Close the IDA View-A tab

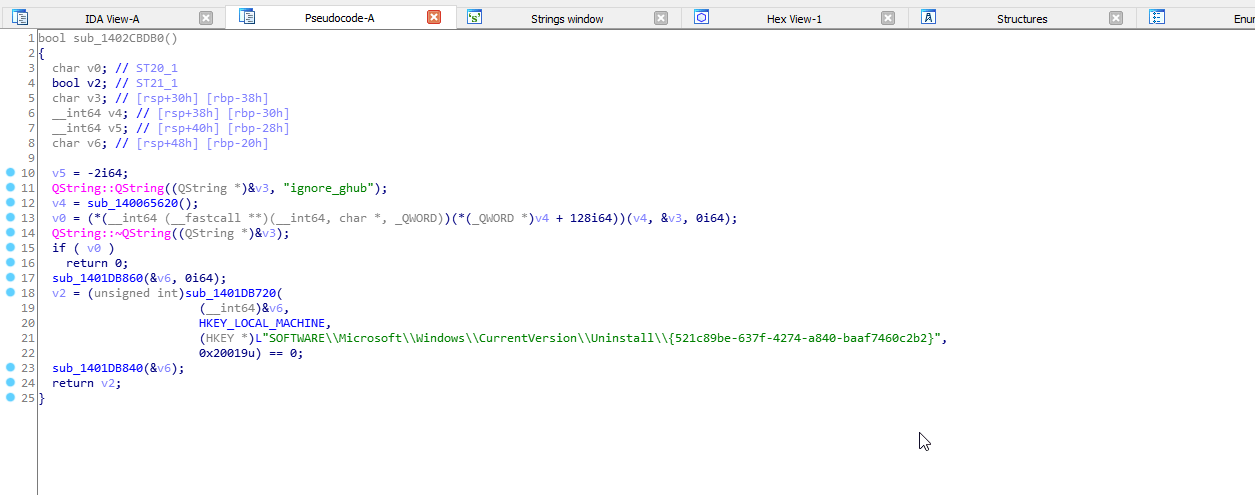tap(206, 18)
